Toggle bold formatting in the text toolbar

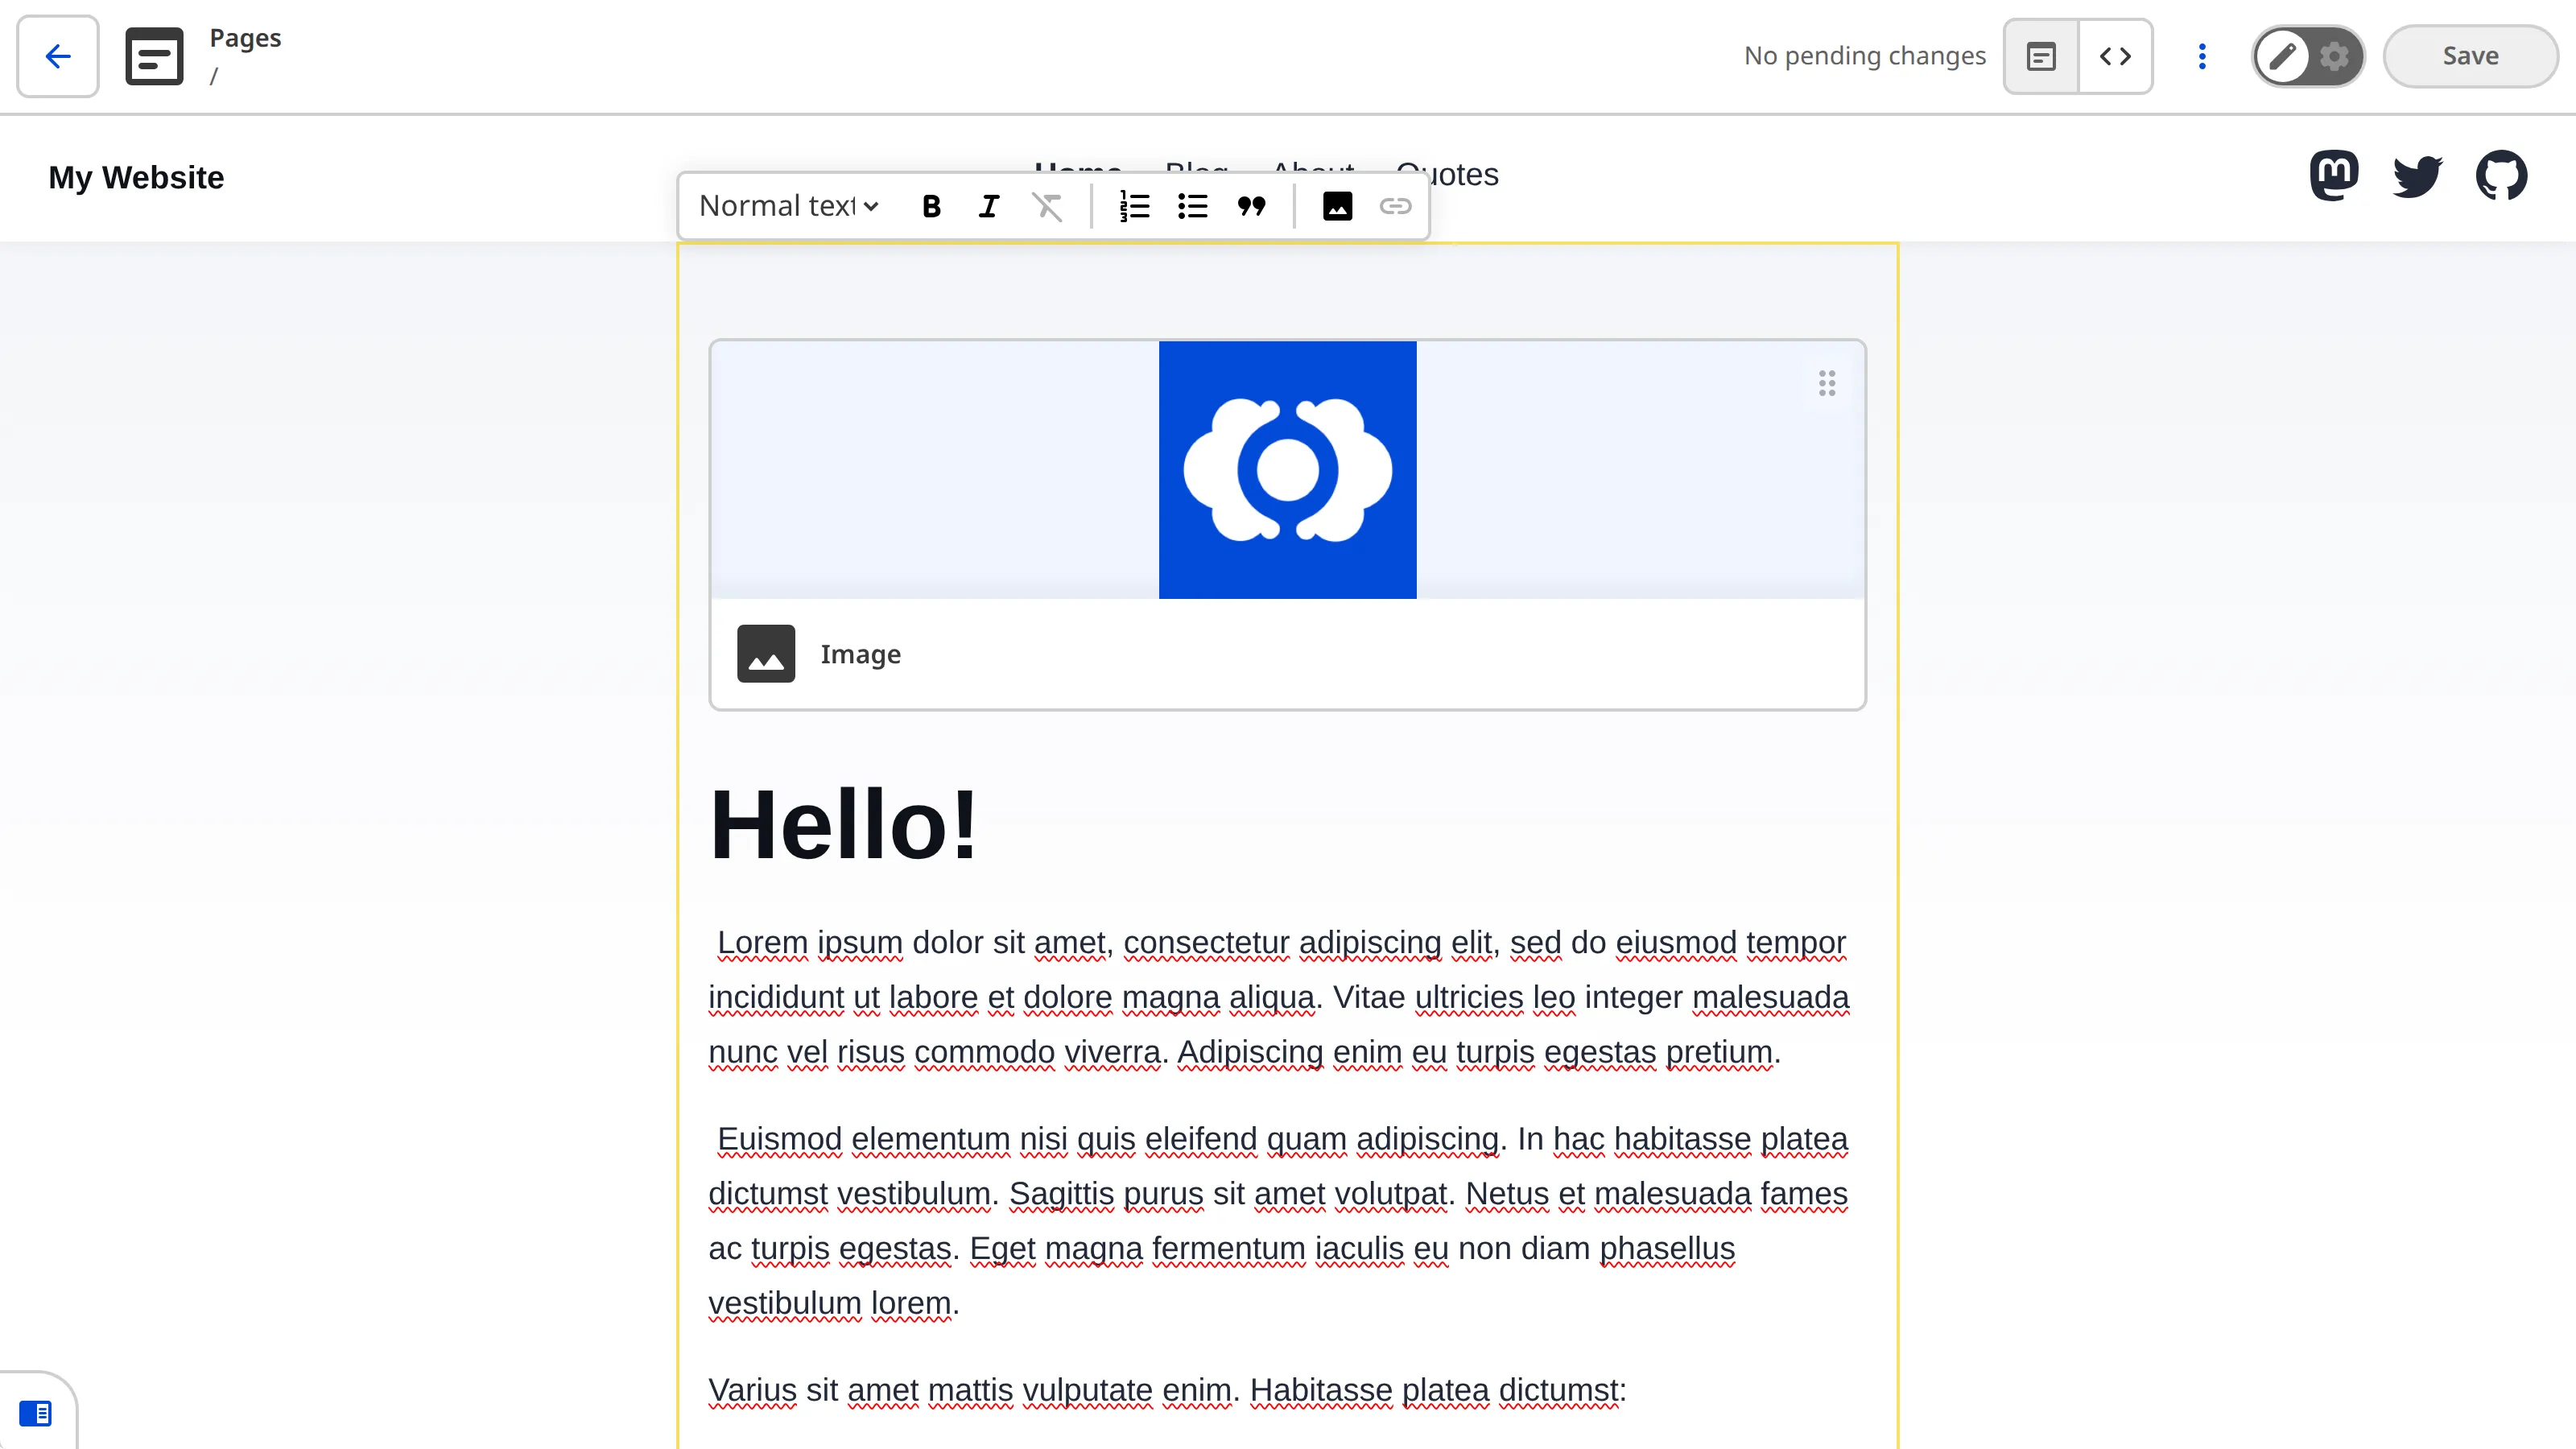930,206
